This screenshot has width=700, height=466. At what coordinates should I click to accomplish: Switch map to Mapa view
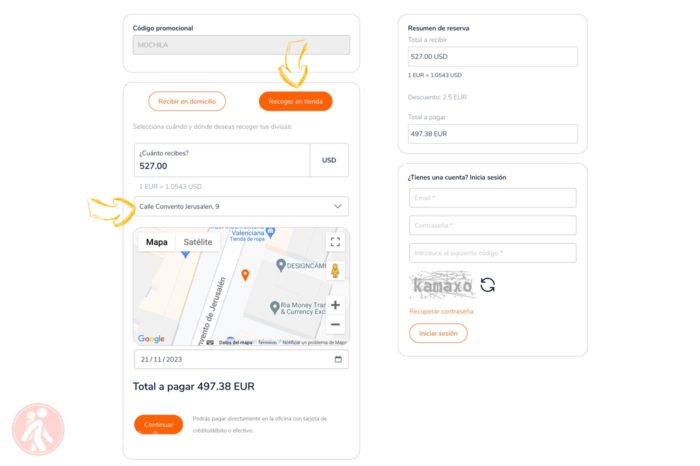pyautogui.click(x=157, y=242)
